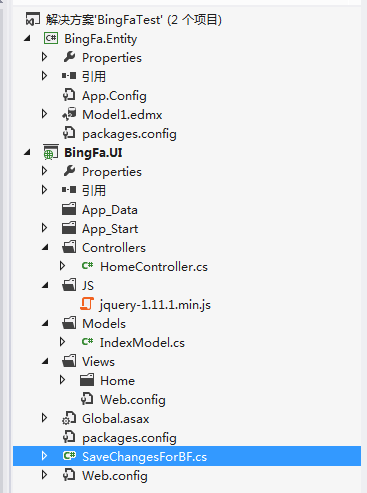
Task: Expand the root Web.config node
Action: [44, 475]
